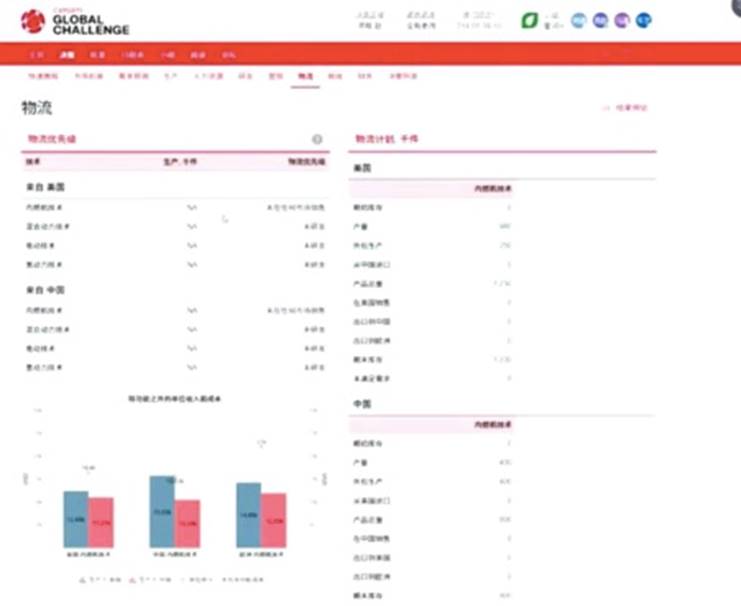Click the Cesim Global Challenge logo
This screenshot has height=606, width=741.
[x=75, y=21]
